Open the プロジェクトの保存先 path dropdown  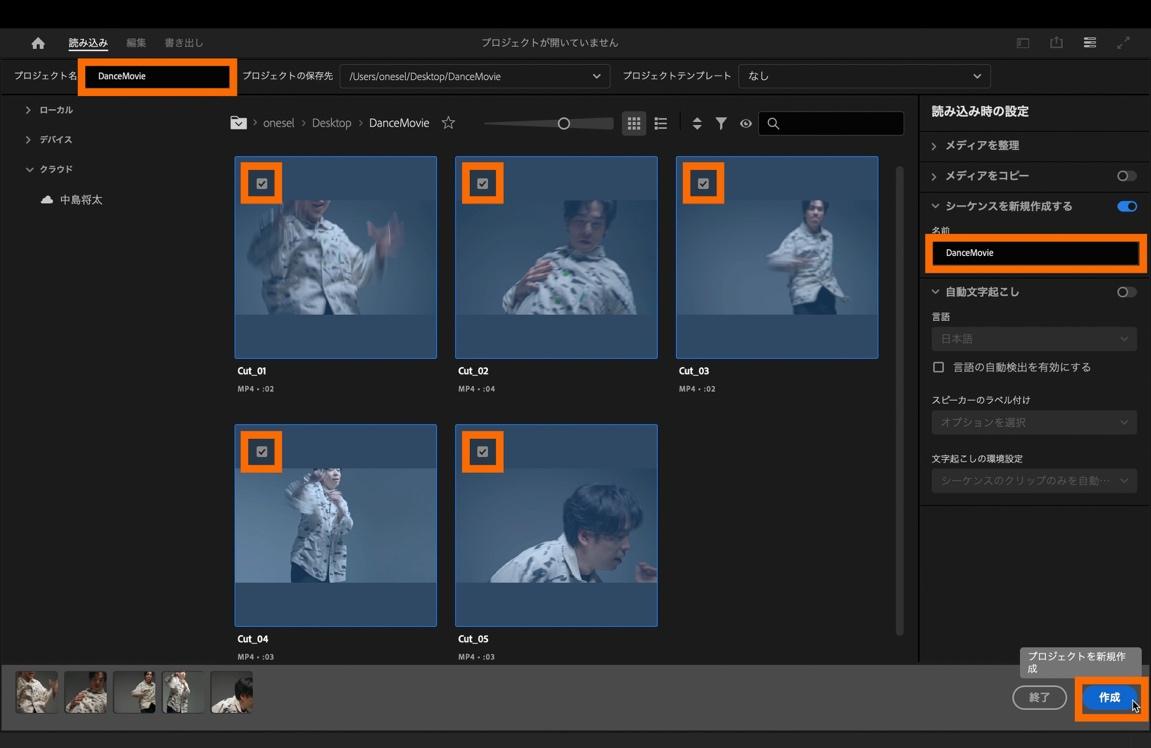pyautogui.click(x=474, y=76)
